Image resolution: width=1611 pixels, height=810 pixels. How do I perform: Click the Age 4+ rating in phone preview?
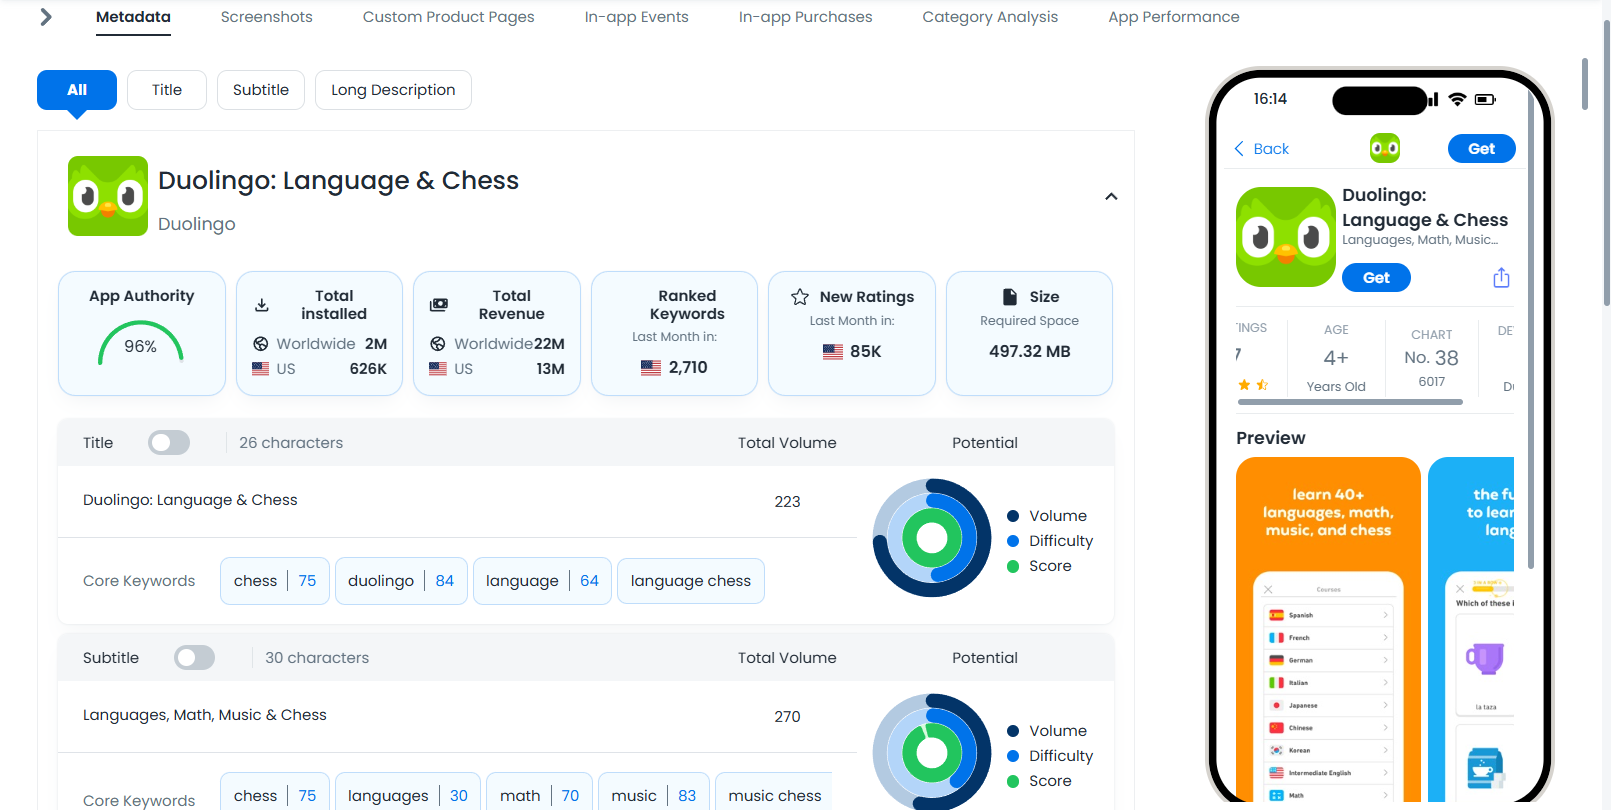(1336, 358)
